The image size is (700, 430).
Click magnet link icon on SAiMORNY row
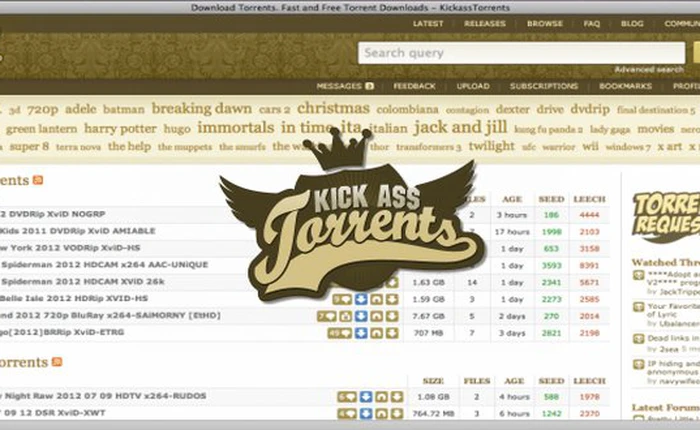pyautogui.click(x=377, y=316)
